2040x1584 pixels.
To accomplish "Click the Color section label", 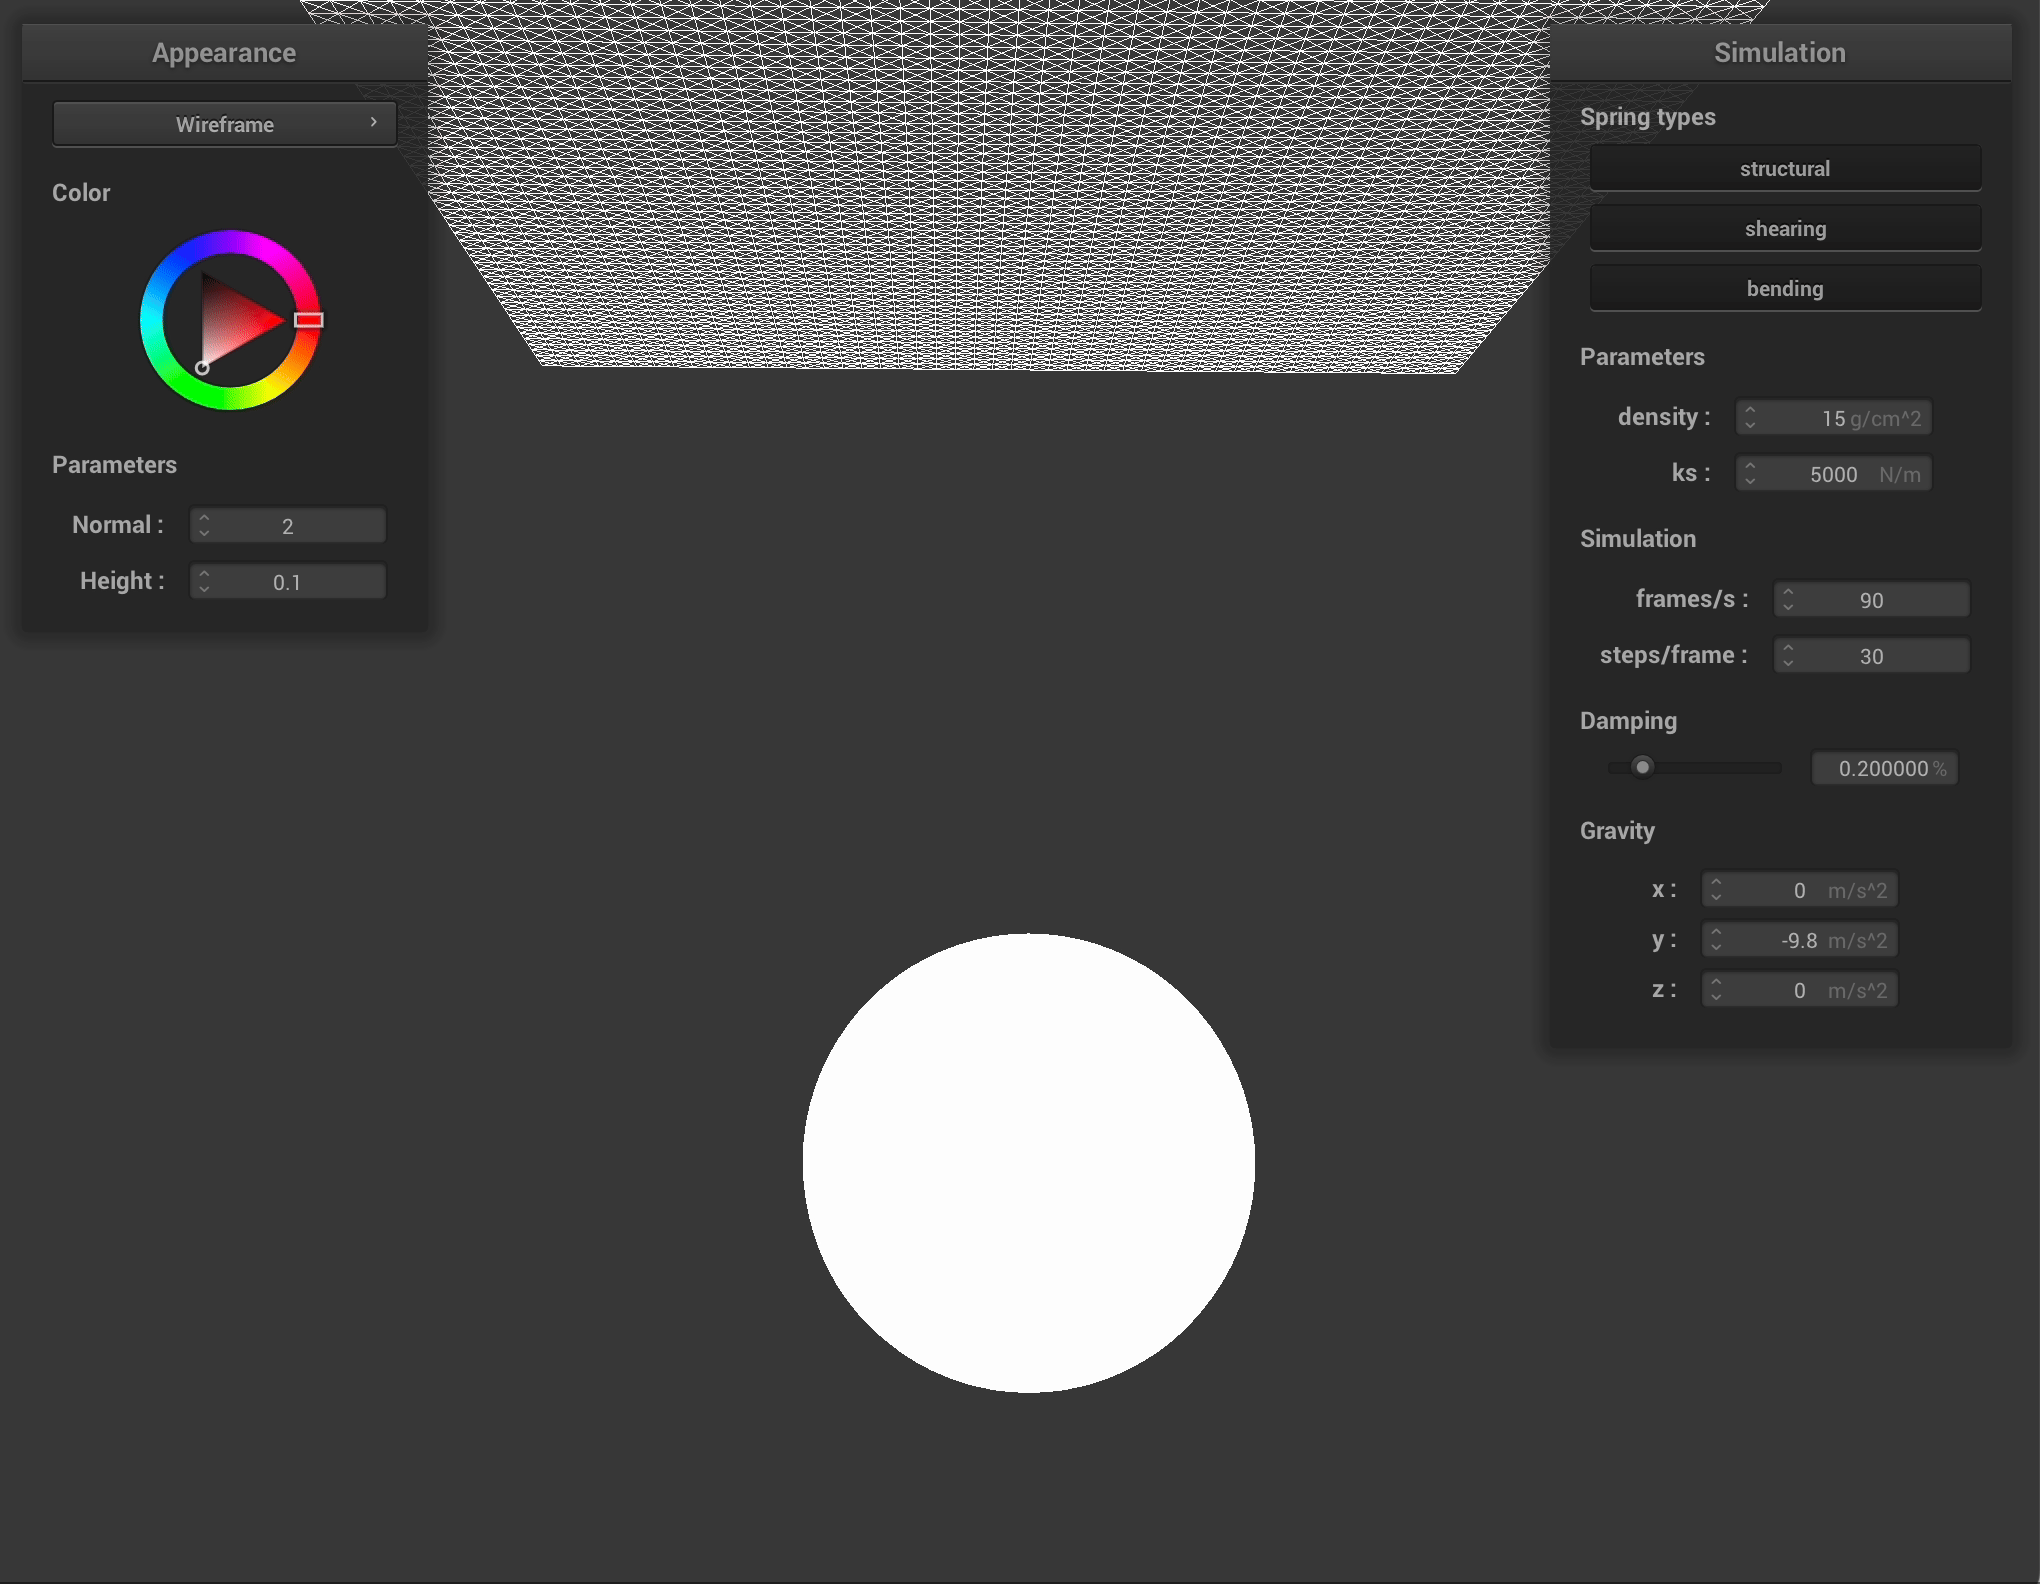I will (x=81, y=193).
